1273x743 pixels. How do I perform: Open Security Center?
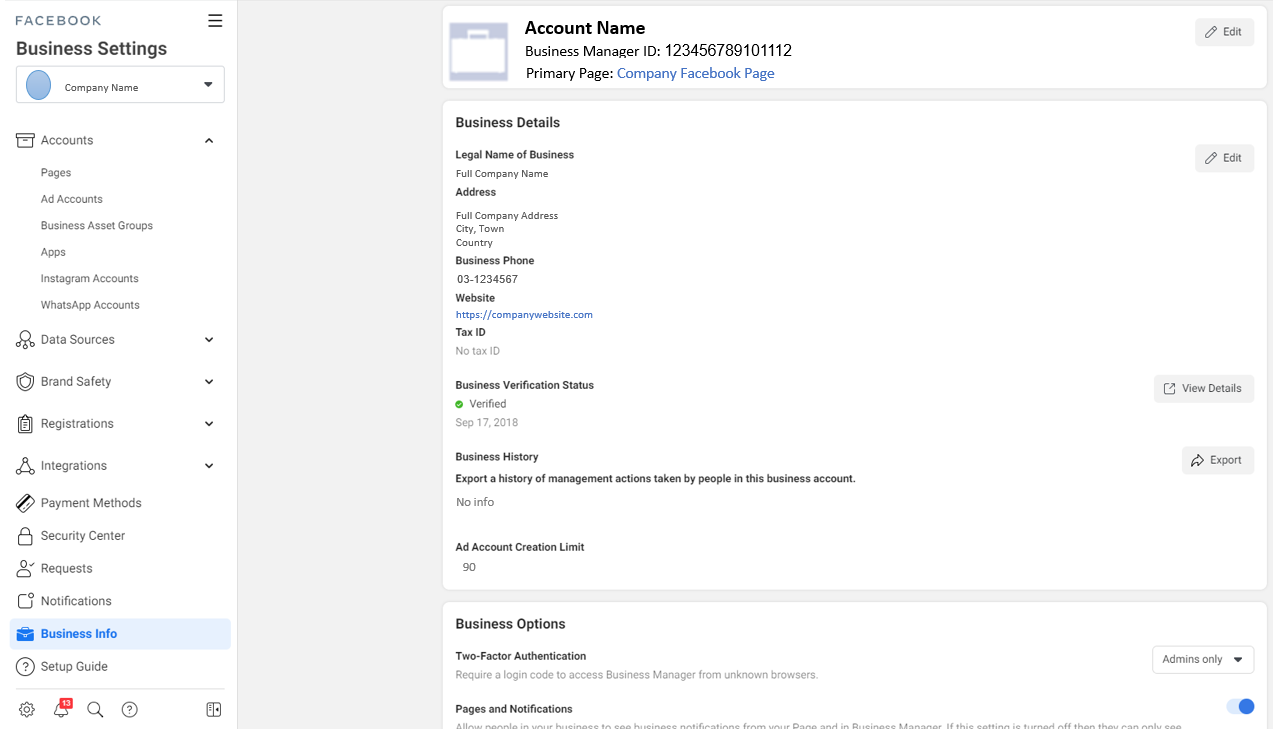(83, 536)
